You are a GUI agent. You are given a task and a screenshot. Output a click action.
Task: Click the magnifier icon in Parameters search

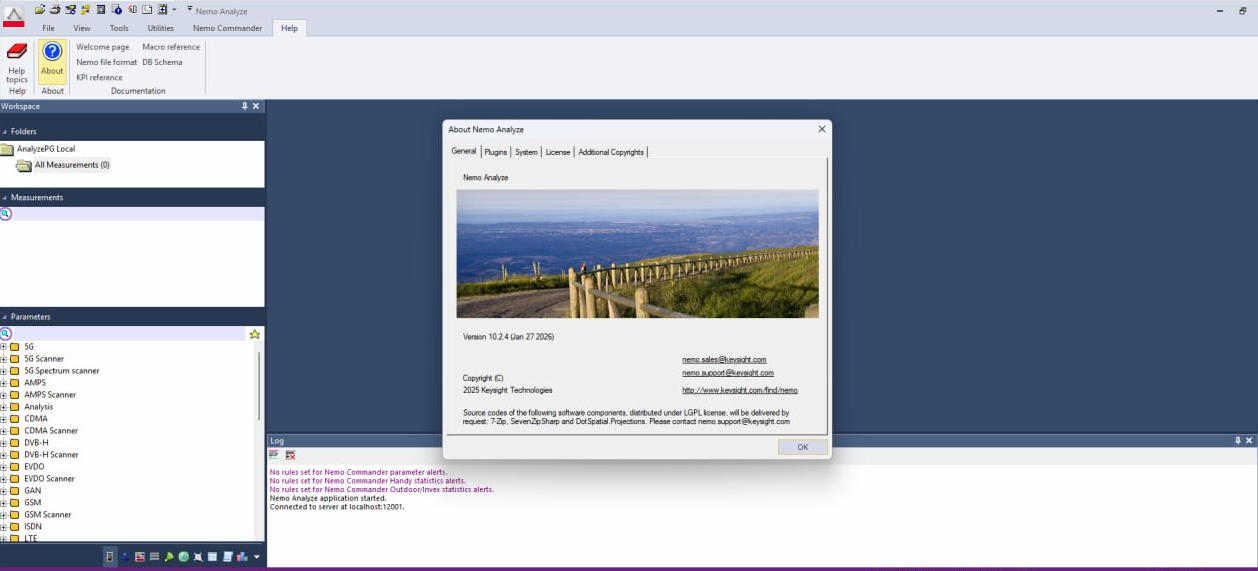[x=6, y=334]
